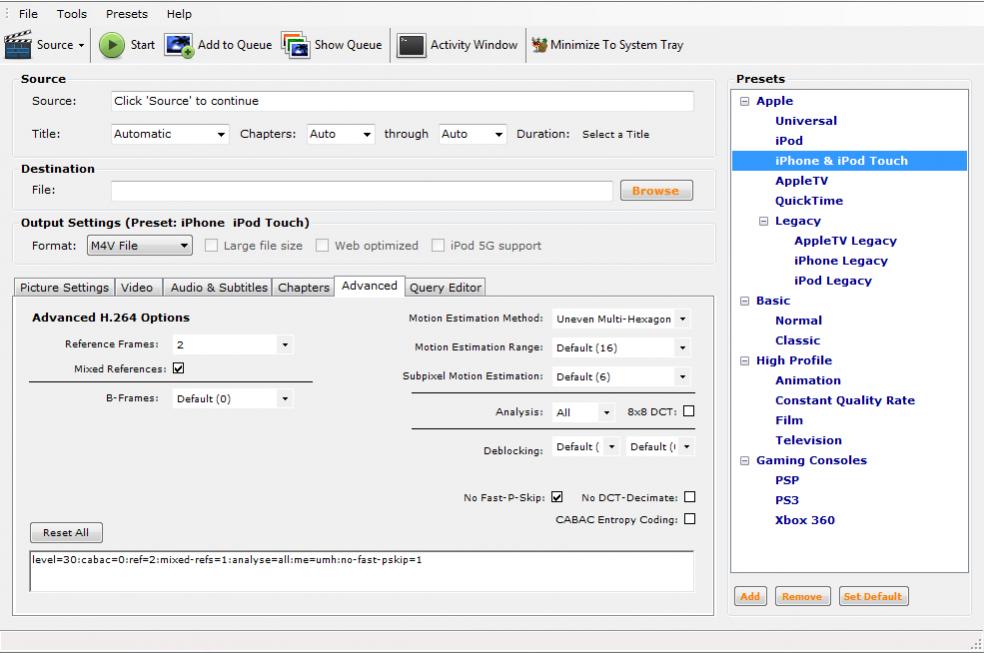Toggle the Web optimized checkbox

(x=322, y=245)
